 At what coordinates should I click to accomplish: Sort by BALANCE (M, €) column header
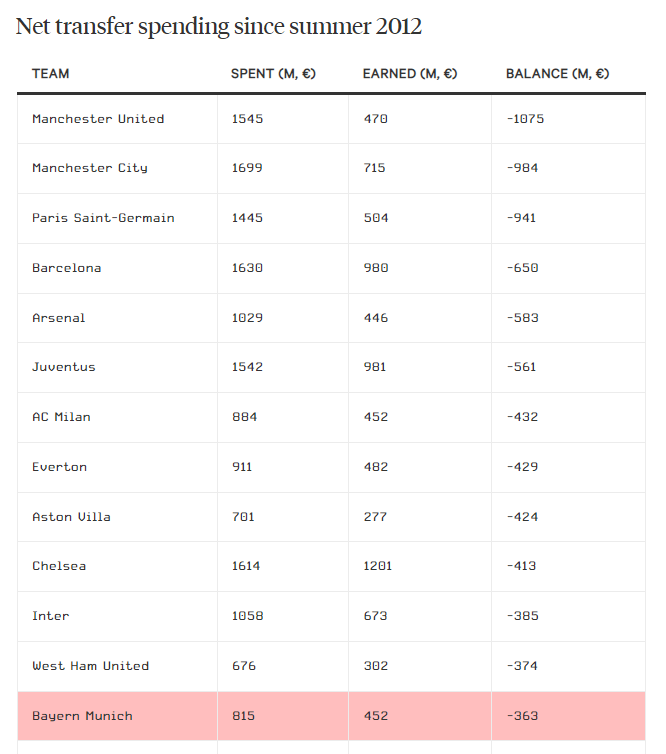tap(557, 74)
